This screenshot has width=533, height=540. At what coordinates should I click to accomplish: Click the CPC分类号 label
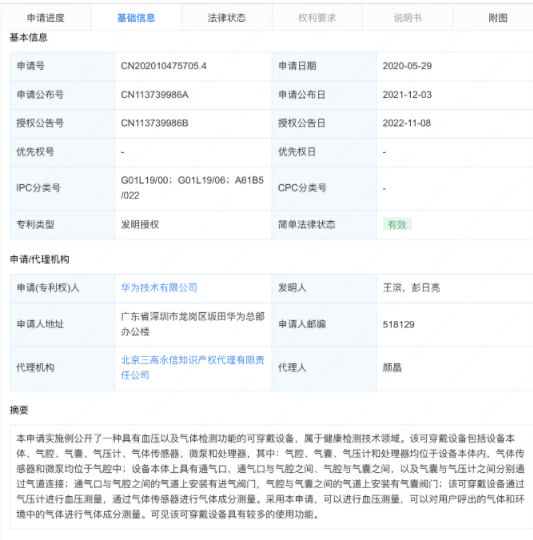302,188
